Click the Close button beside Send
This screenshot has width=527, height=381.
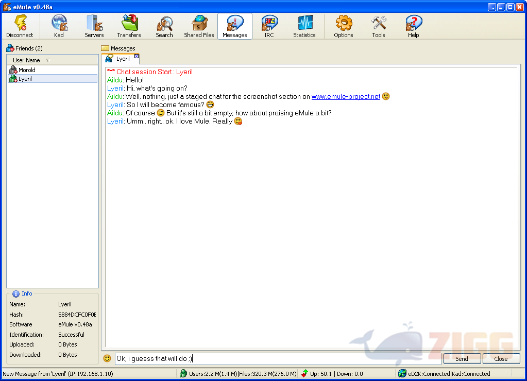click(x=501, y=358)
